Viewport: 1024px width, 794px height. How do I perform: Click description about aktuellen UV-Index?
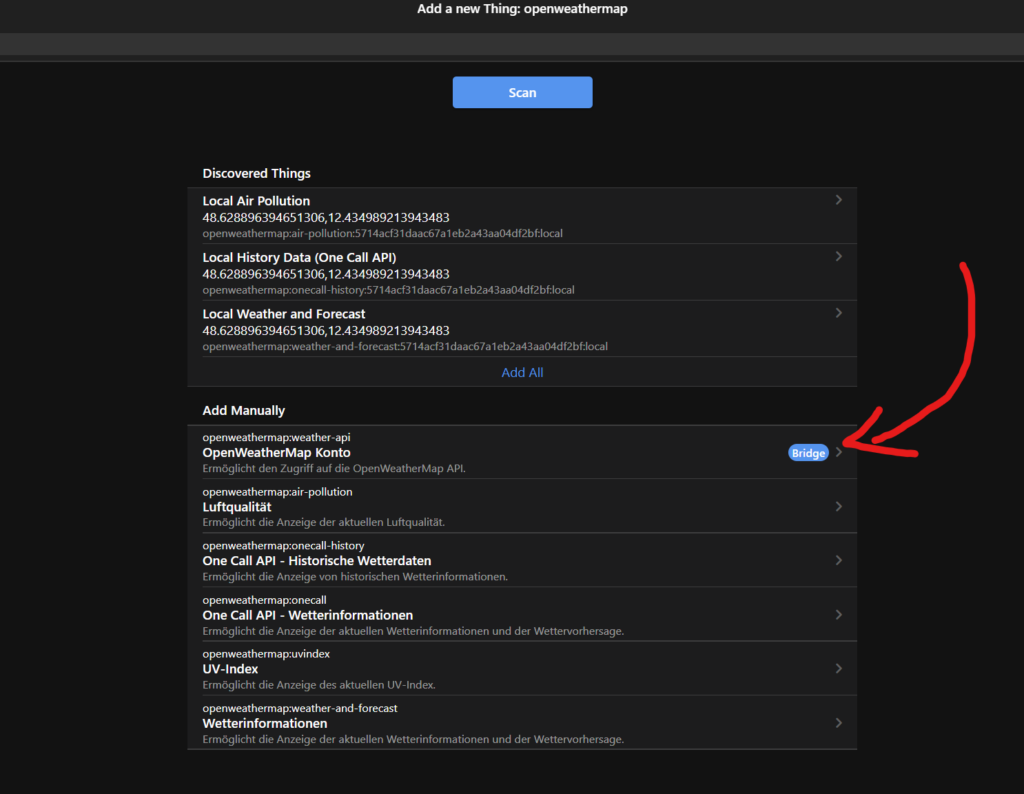coord(319,685)
